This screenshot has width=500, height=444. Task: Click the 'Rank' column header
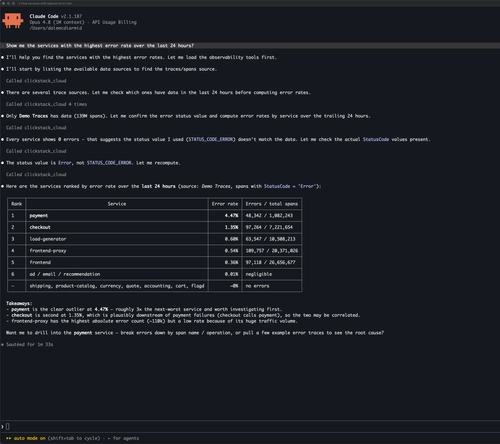coord(16,204)
